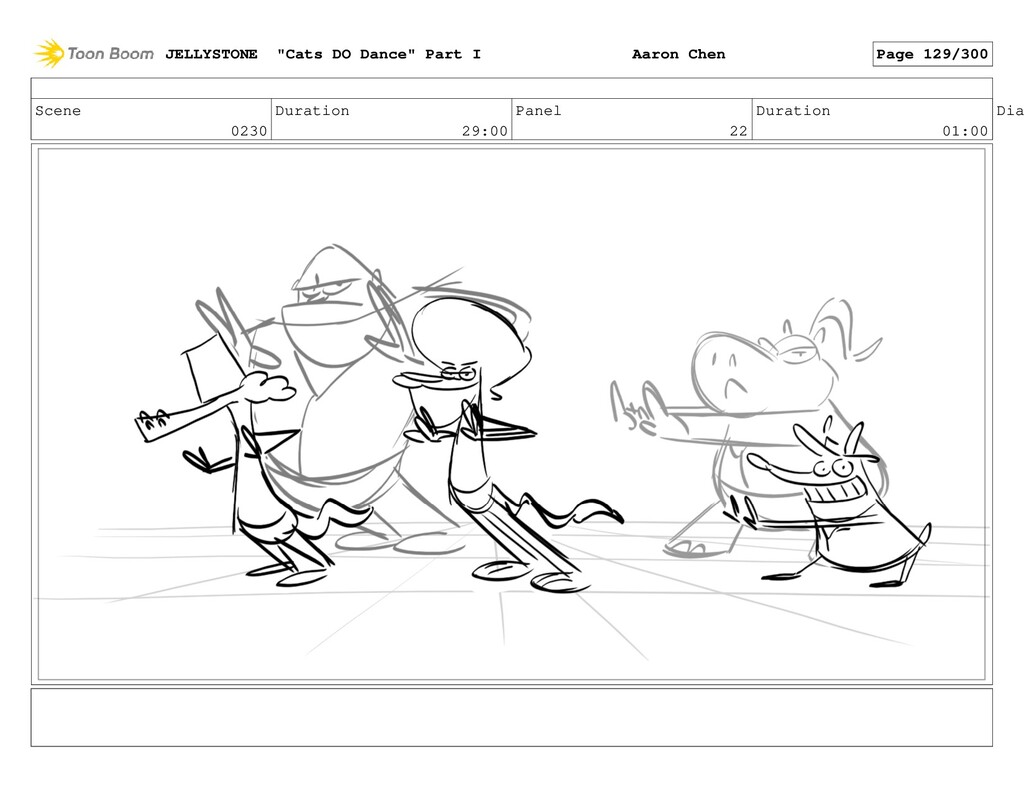Viewport: 1024px width, 793px height.
Task: Click the Duration label beside the Scene field
Action: pyautogui.click(x=312, y=110)
